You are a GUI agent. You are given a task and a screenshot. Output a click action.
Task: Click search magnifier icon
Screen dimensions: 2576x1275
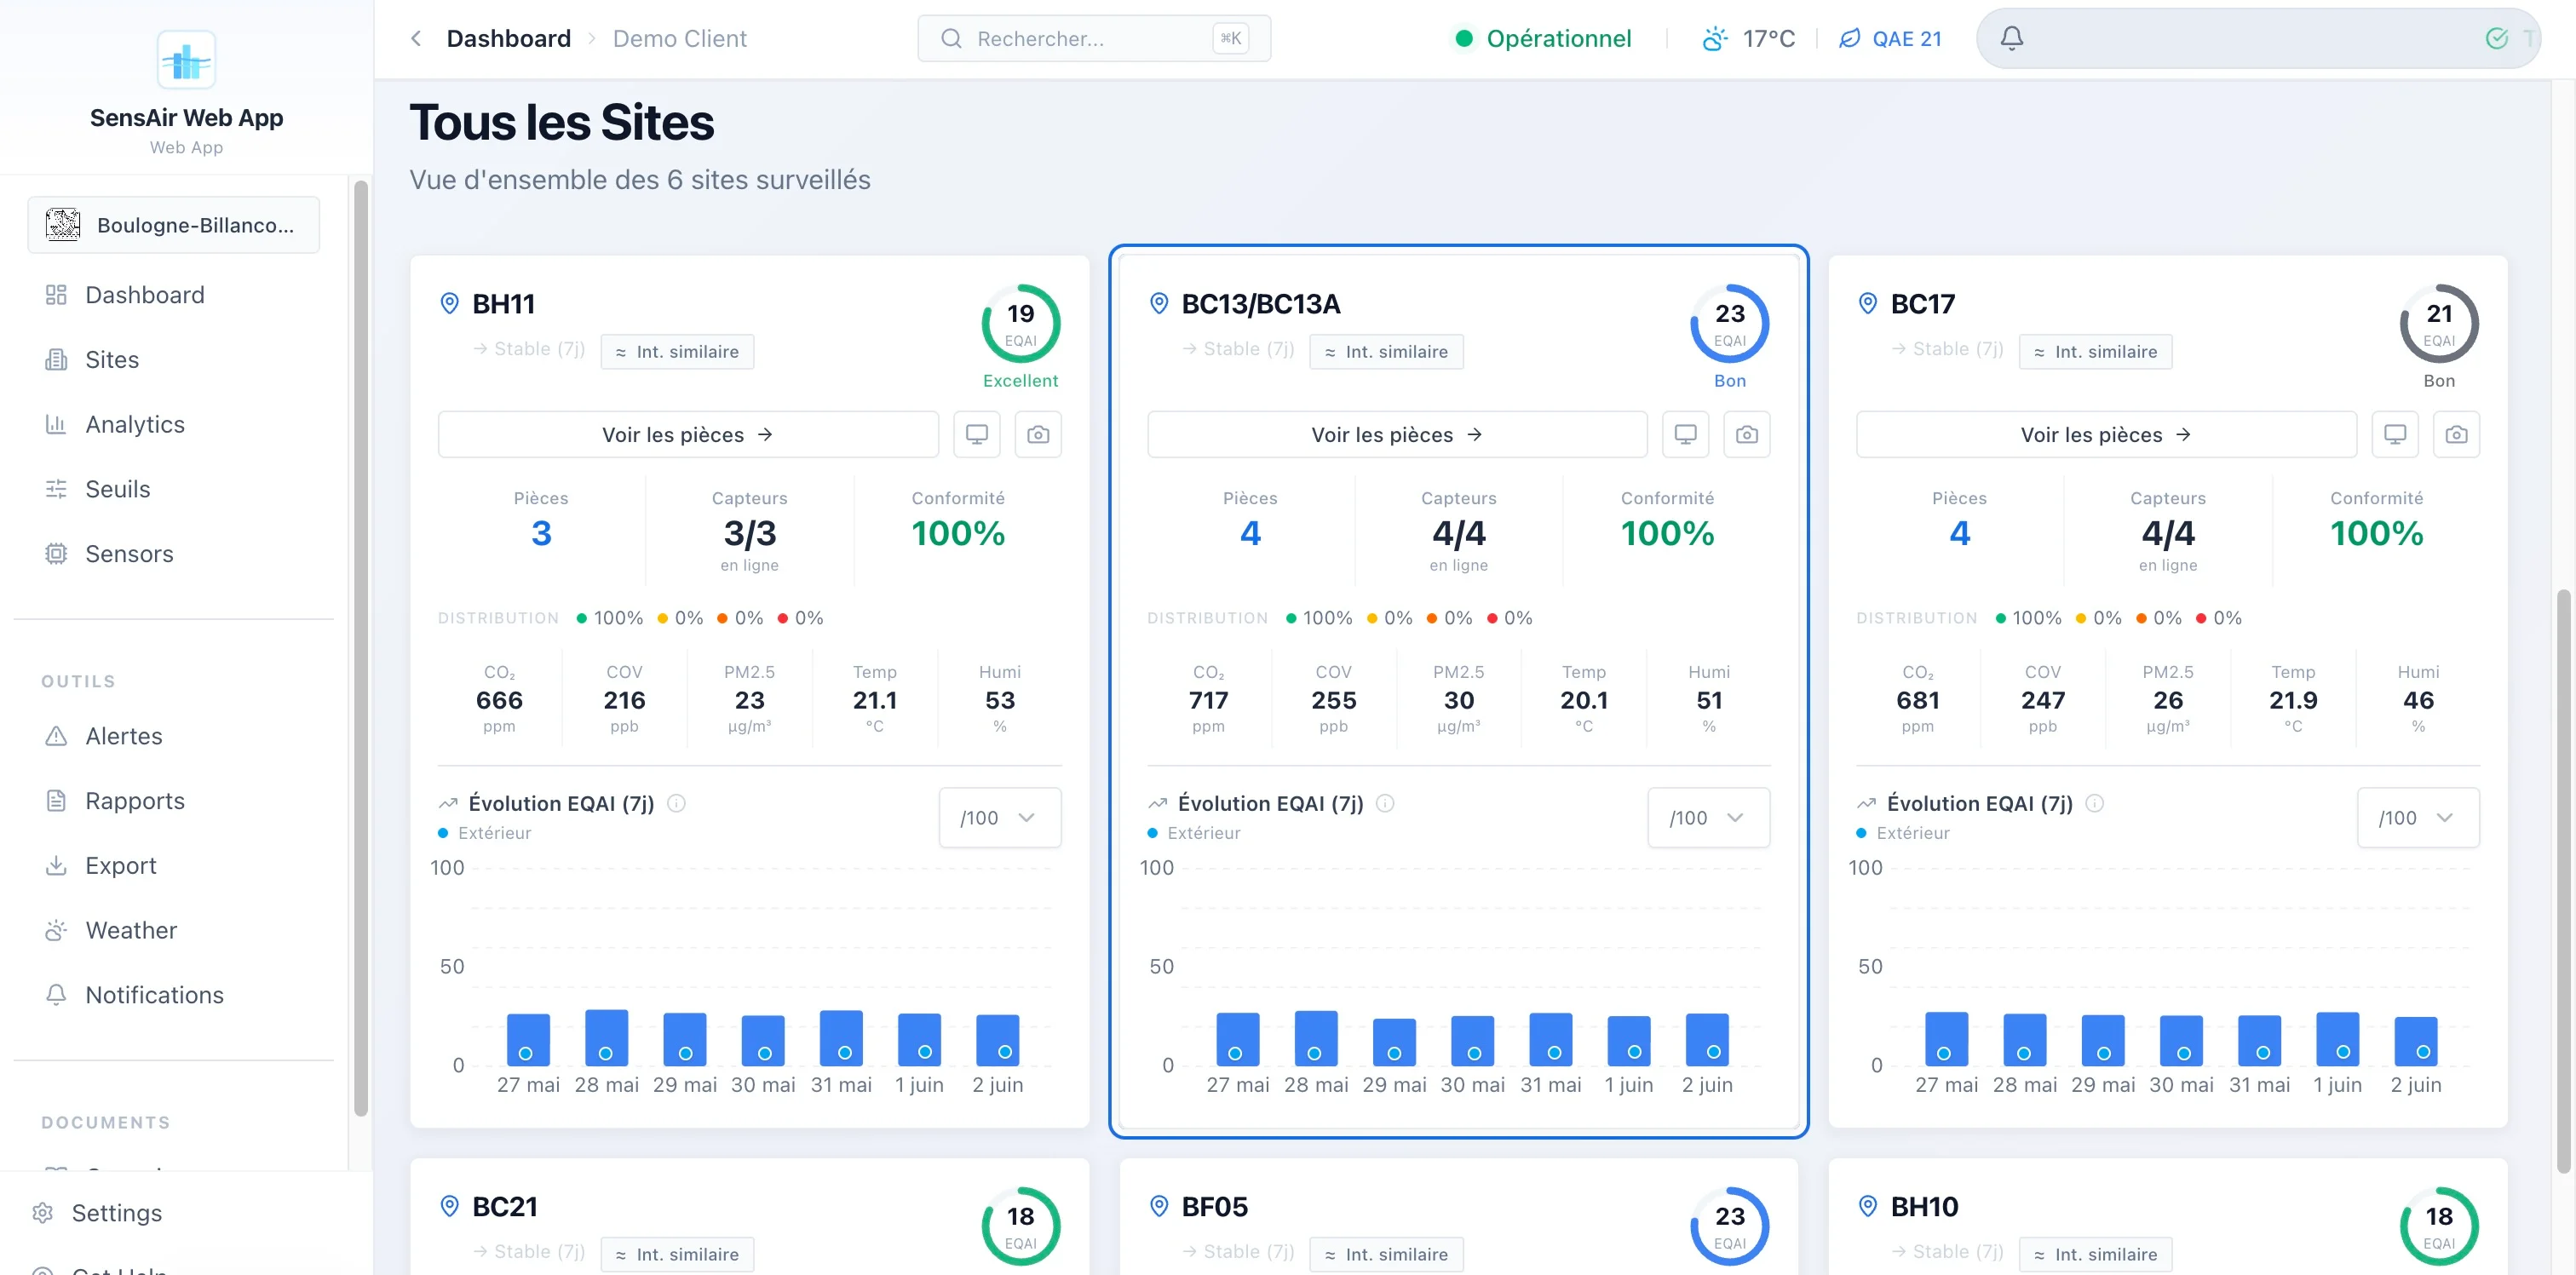click(951, 38)
